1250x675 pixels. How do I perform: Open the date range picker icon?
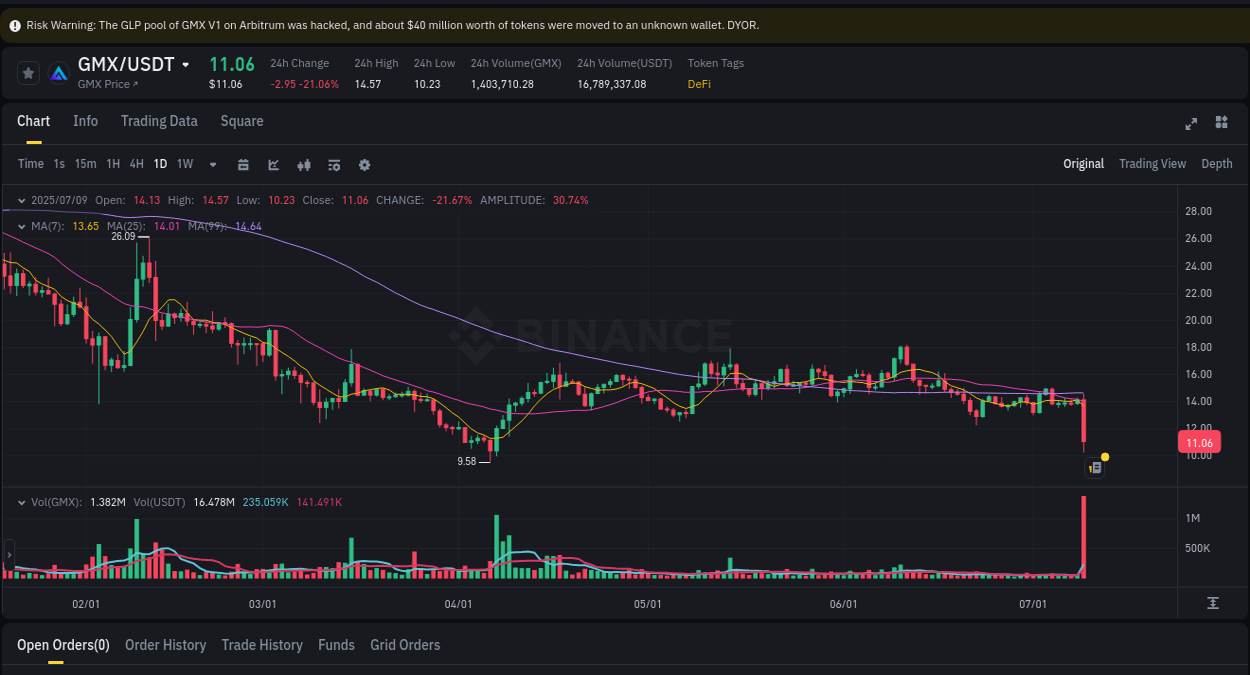pos(243,164)
